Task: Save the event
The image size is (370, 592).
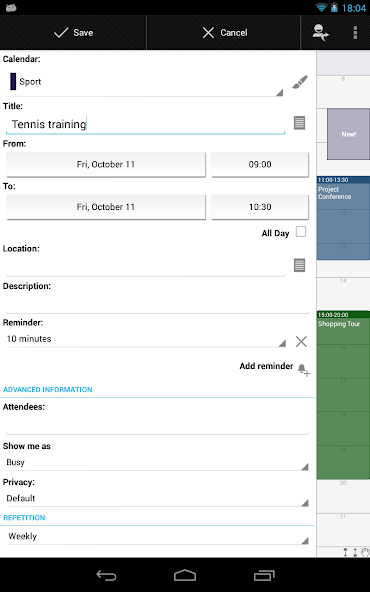Action: pyautogui.click(x=73, y=32)
